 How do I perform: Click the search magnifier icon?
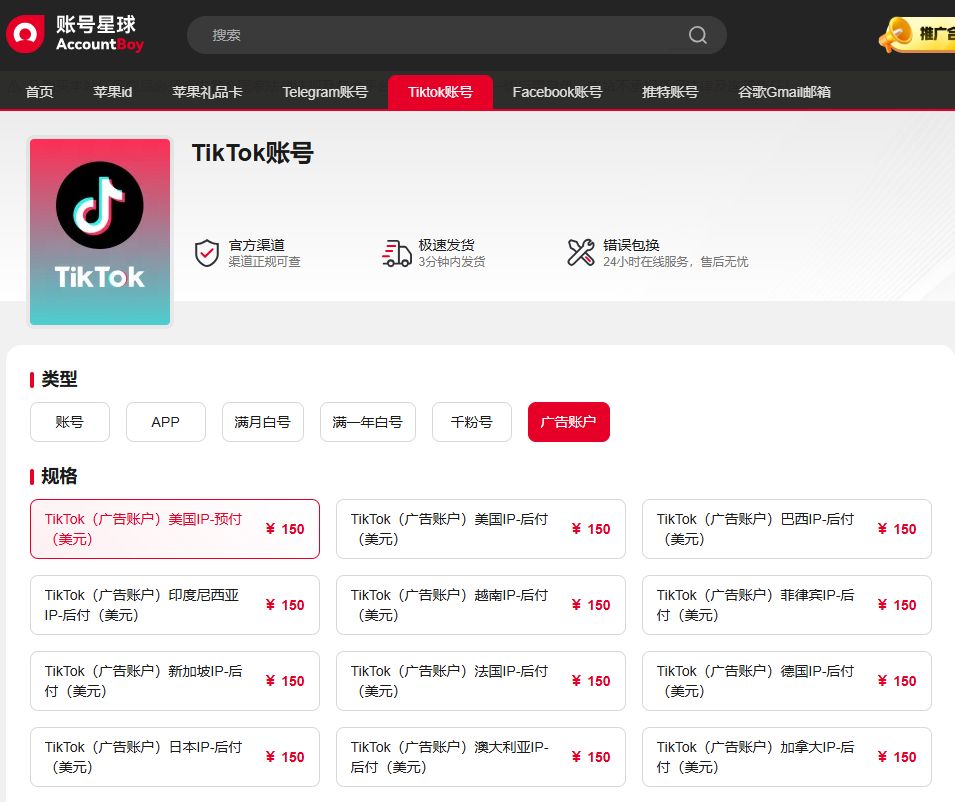[697, 34]
